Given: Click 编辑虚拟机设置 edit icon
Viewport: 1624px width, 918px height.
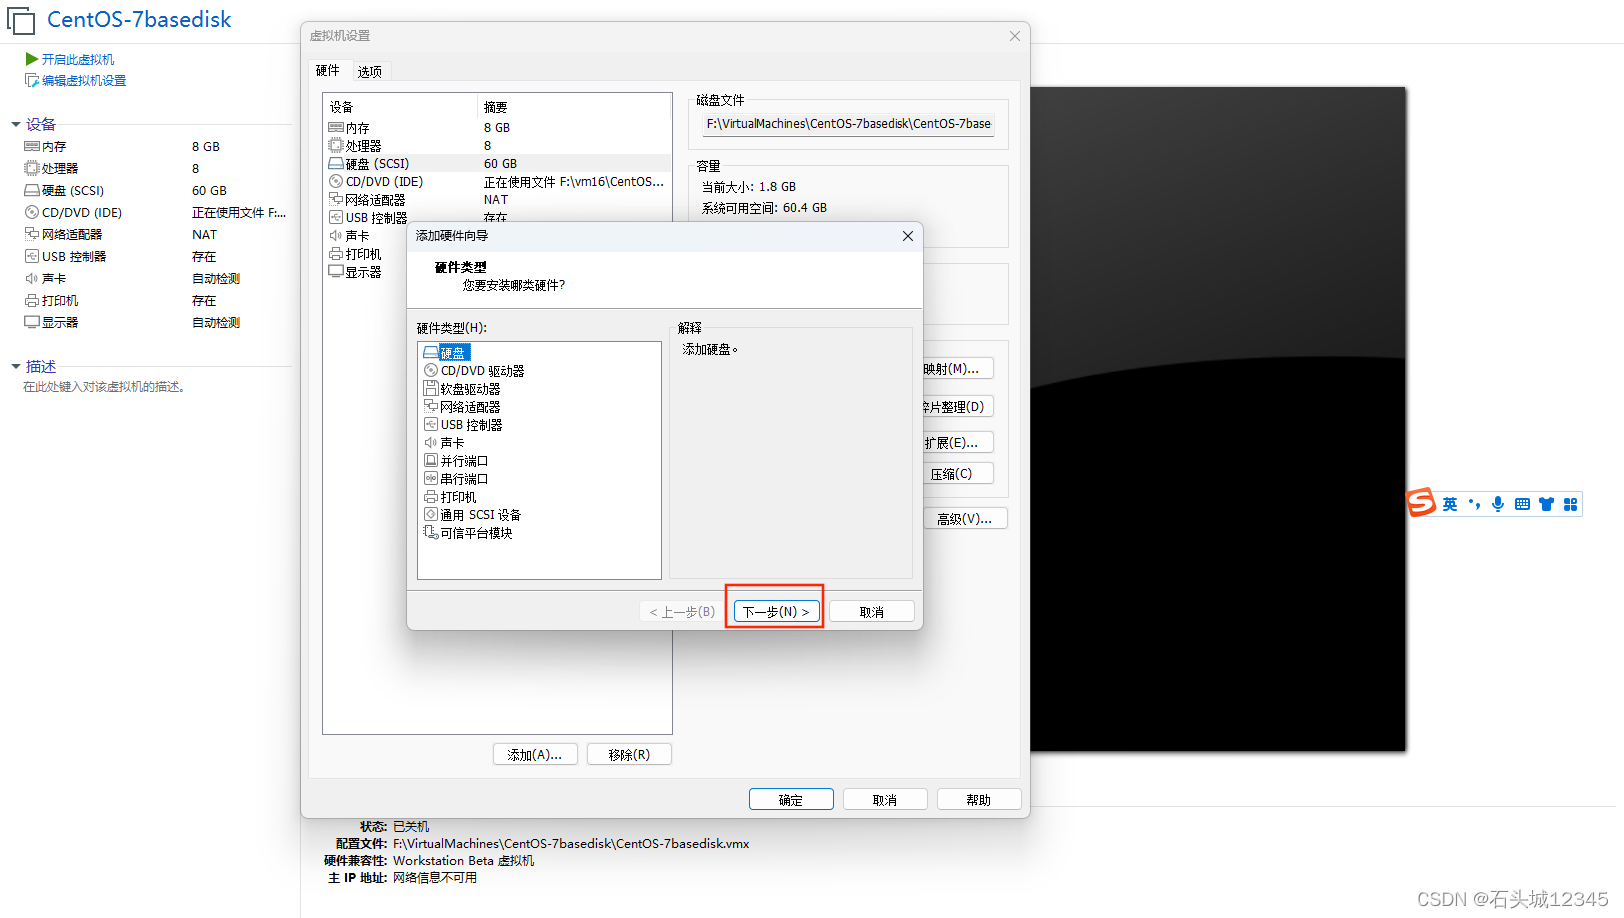Looking at the screenshot, I should coord(32,81).
